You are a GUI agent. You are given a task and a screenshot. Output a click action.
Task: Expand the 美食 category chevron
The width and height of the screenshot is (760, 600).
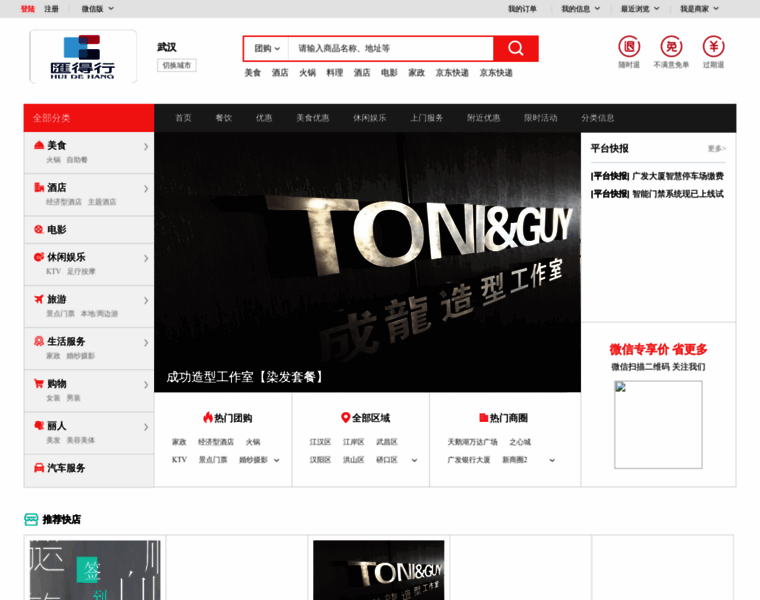pyautogui.click(x=146, y=146)
